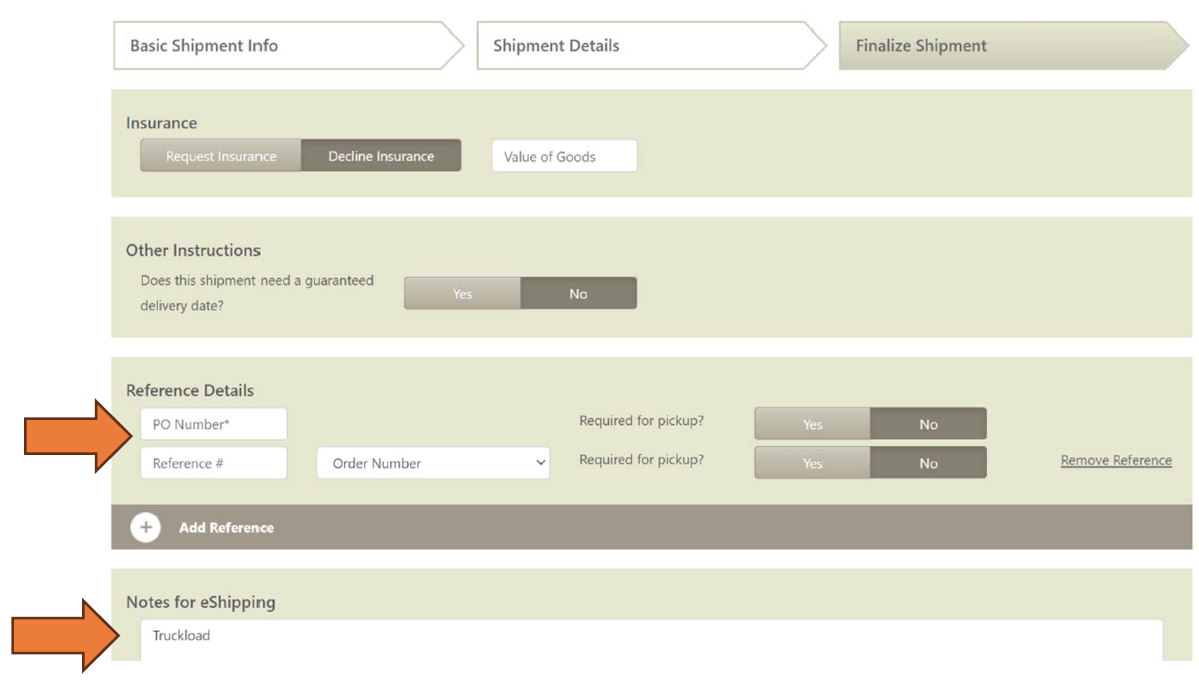
Task: Choose Request Insurance option
Action: pos(221,156)
